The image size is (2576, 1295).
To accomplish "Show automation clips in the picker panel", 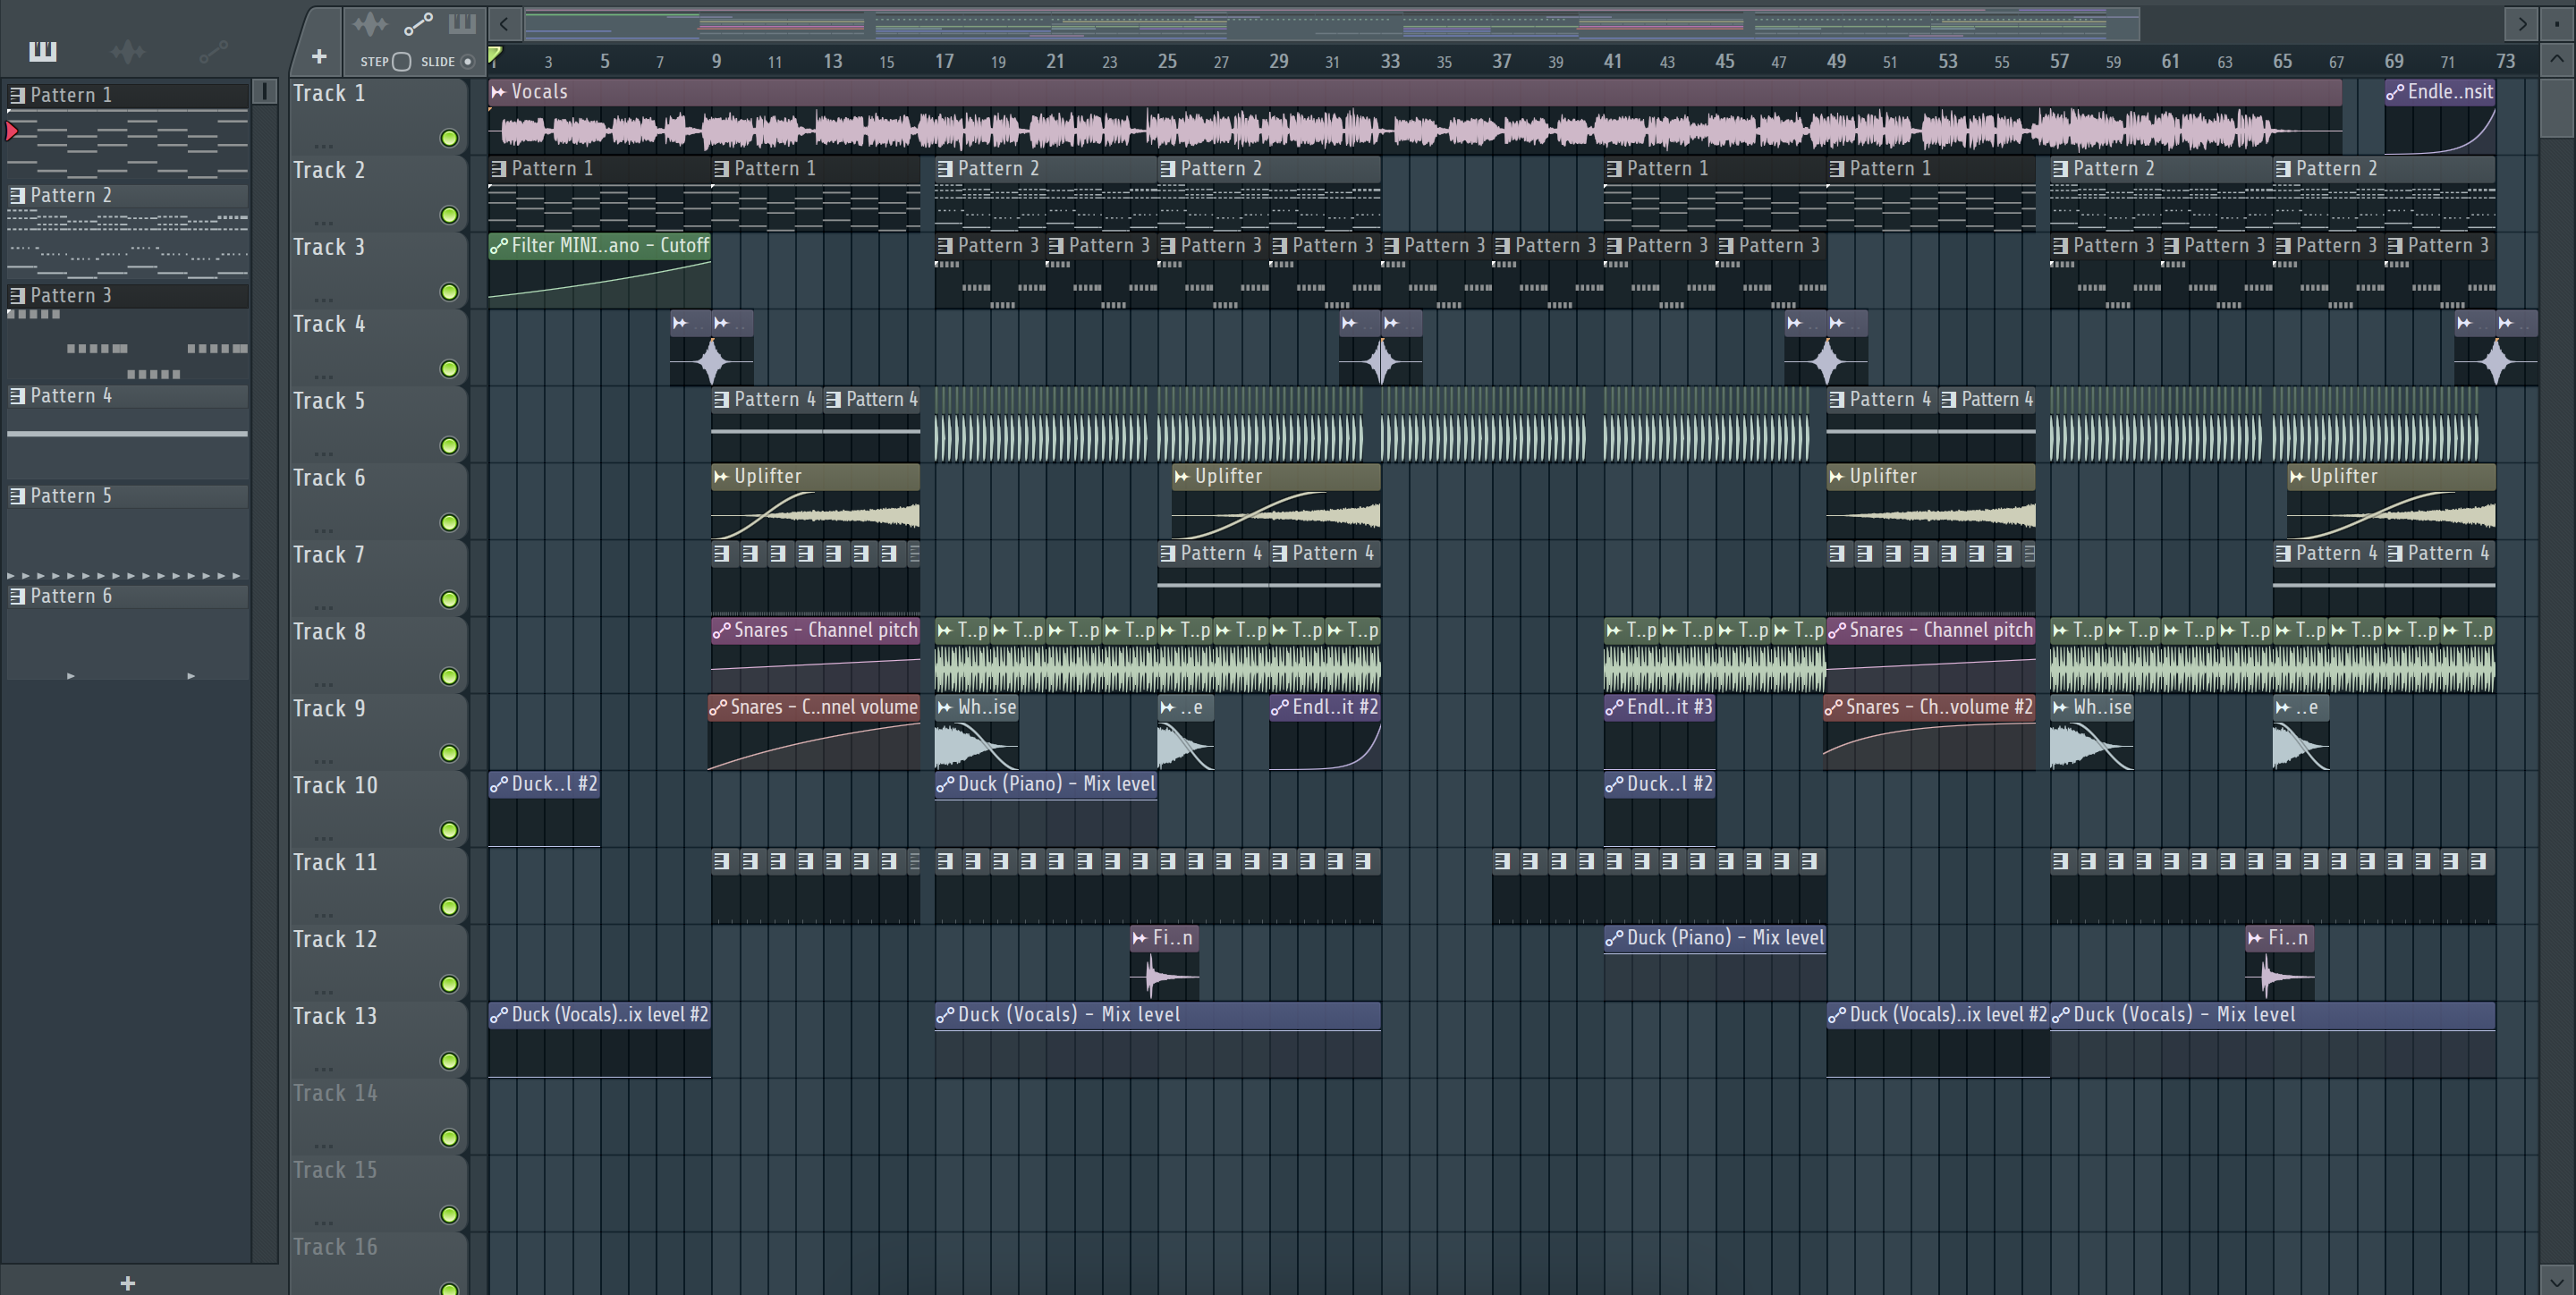I will point(213,50).
